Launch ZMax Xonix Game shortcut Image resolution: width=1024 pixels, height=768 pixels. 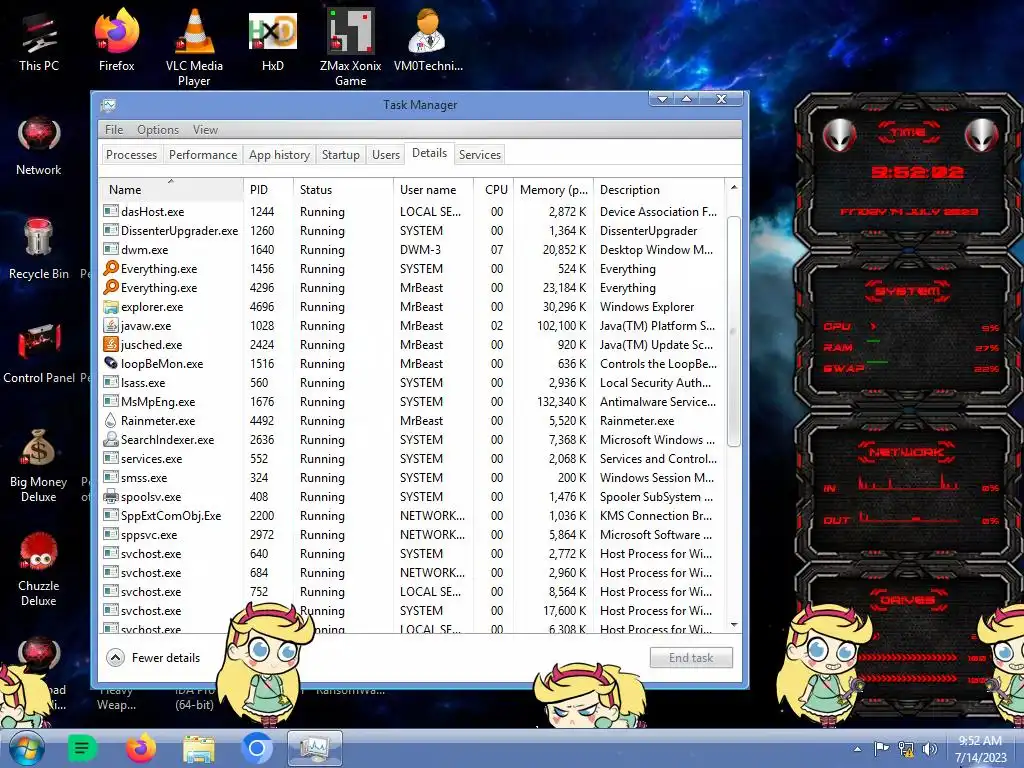click(351, 48)
